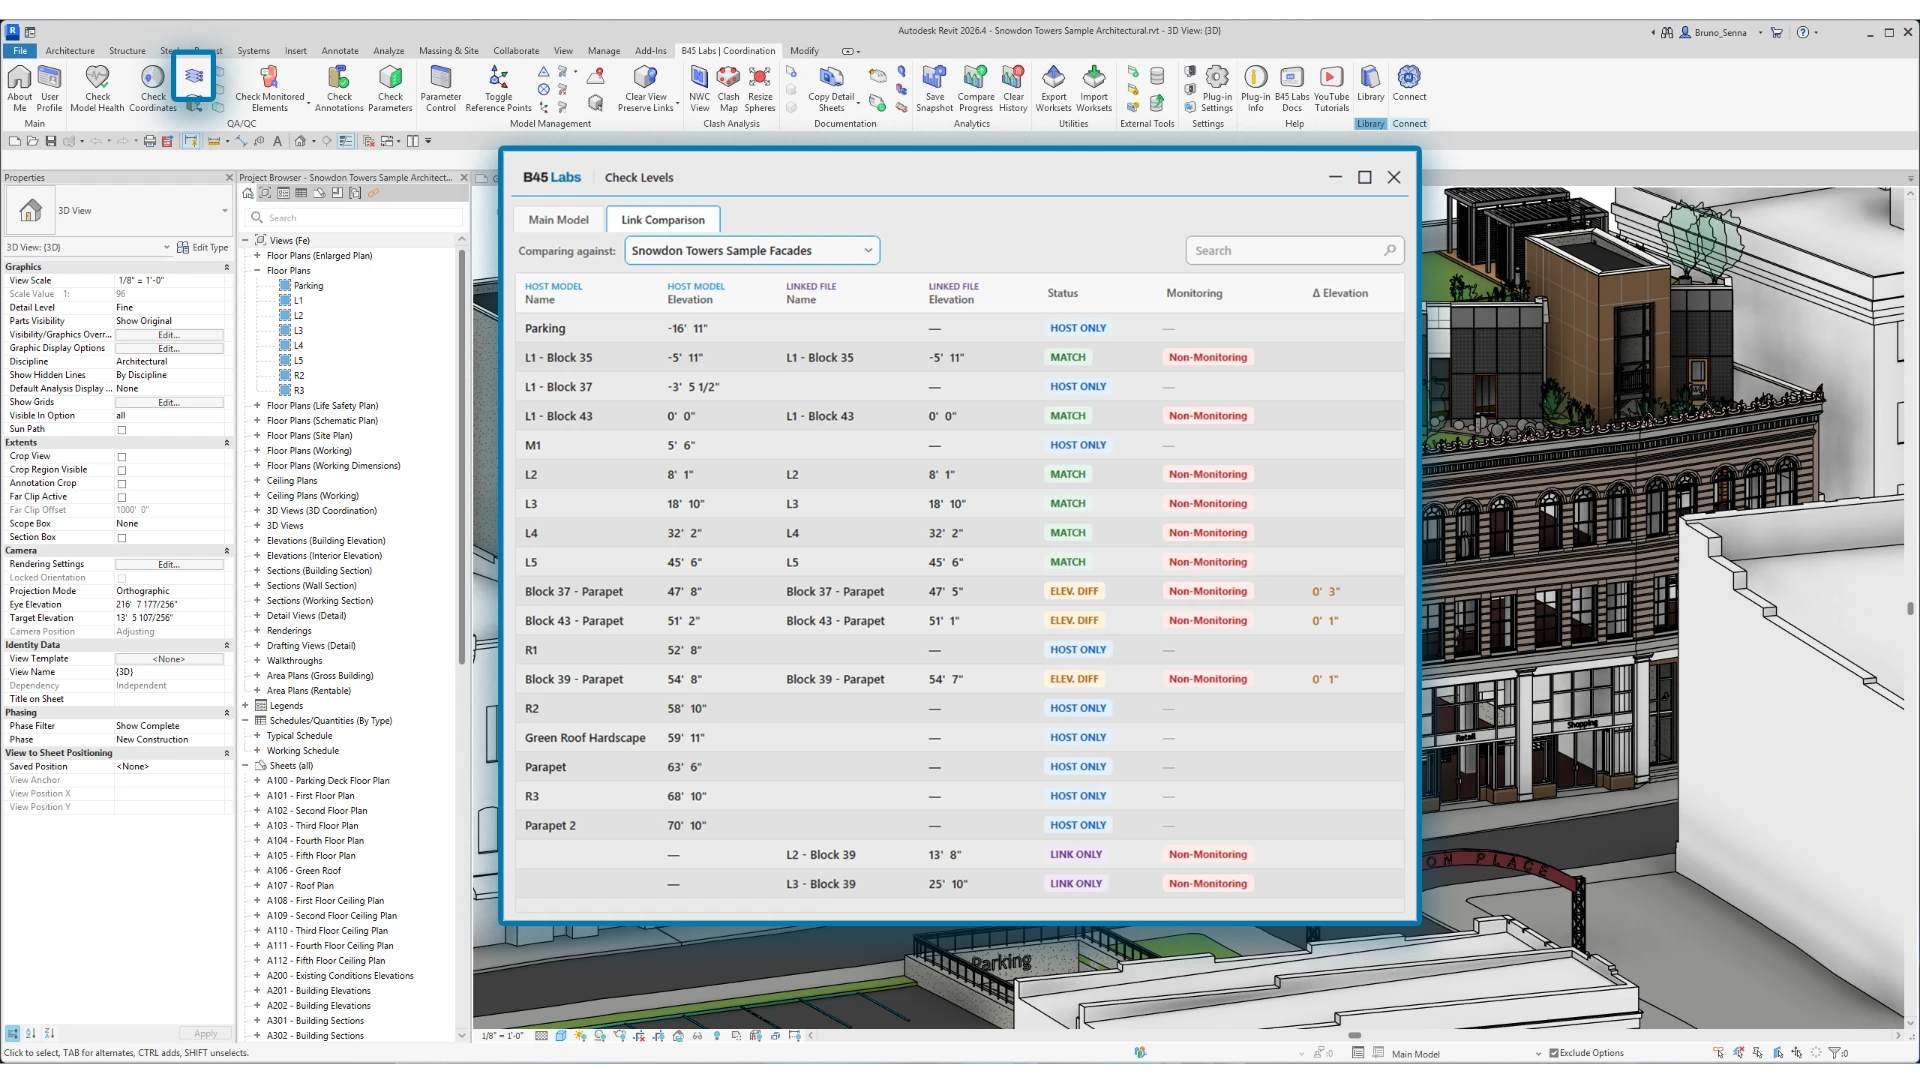This screenshot has height=1083, width=1920.
Task: Run the Import Worksets utility
Action: (x=1094, y=88)
